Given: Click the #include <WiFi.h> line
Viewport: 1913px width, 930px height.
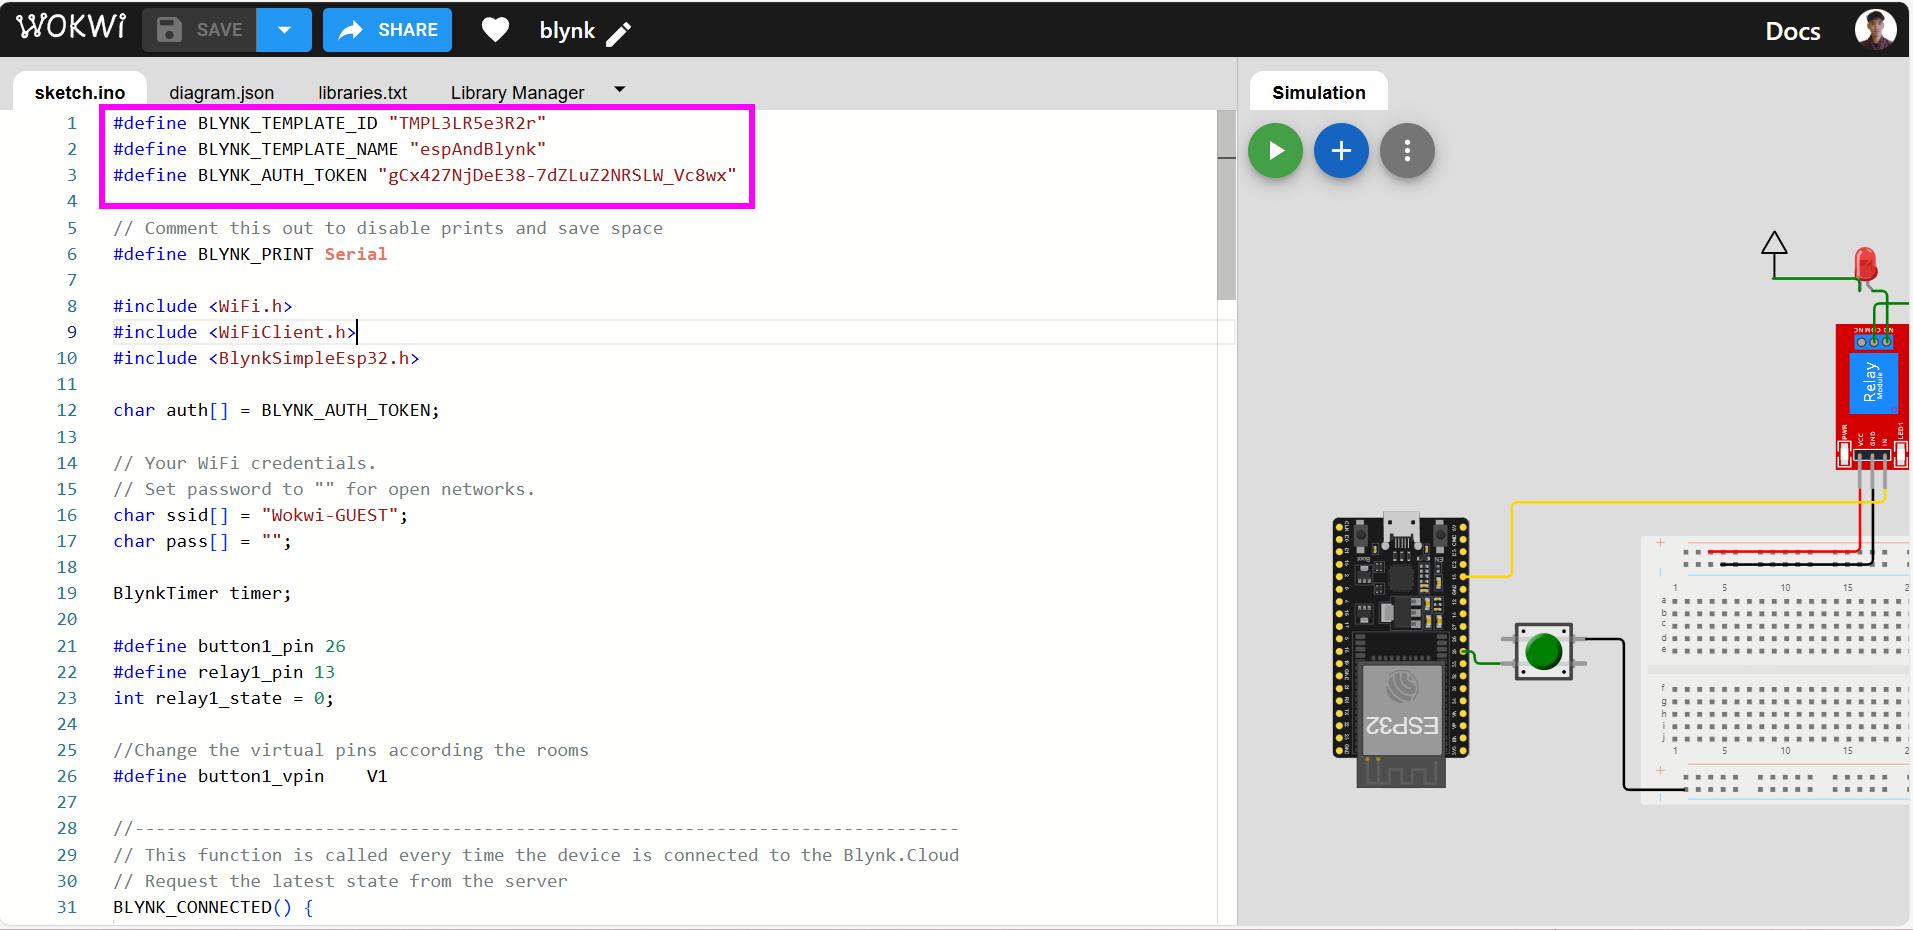Looking at the screenshot, I should coord(203,306).
